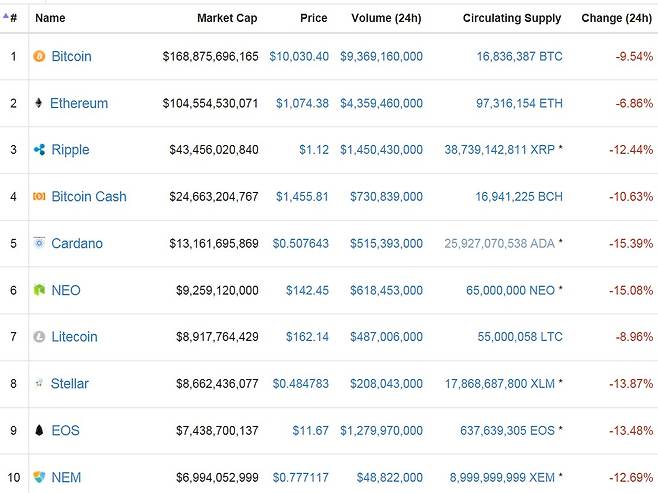Click the Cardano logo icon

pyautogui.click(x=39, y=243)
